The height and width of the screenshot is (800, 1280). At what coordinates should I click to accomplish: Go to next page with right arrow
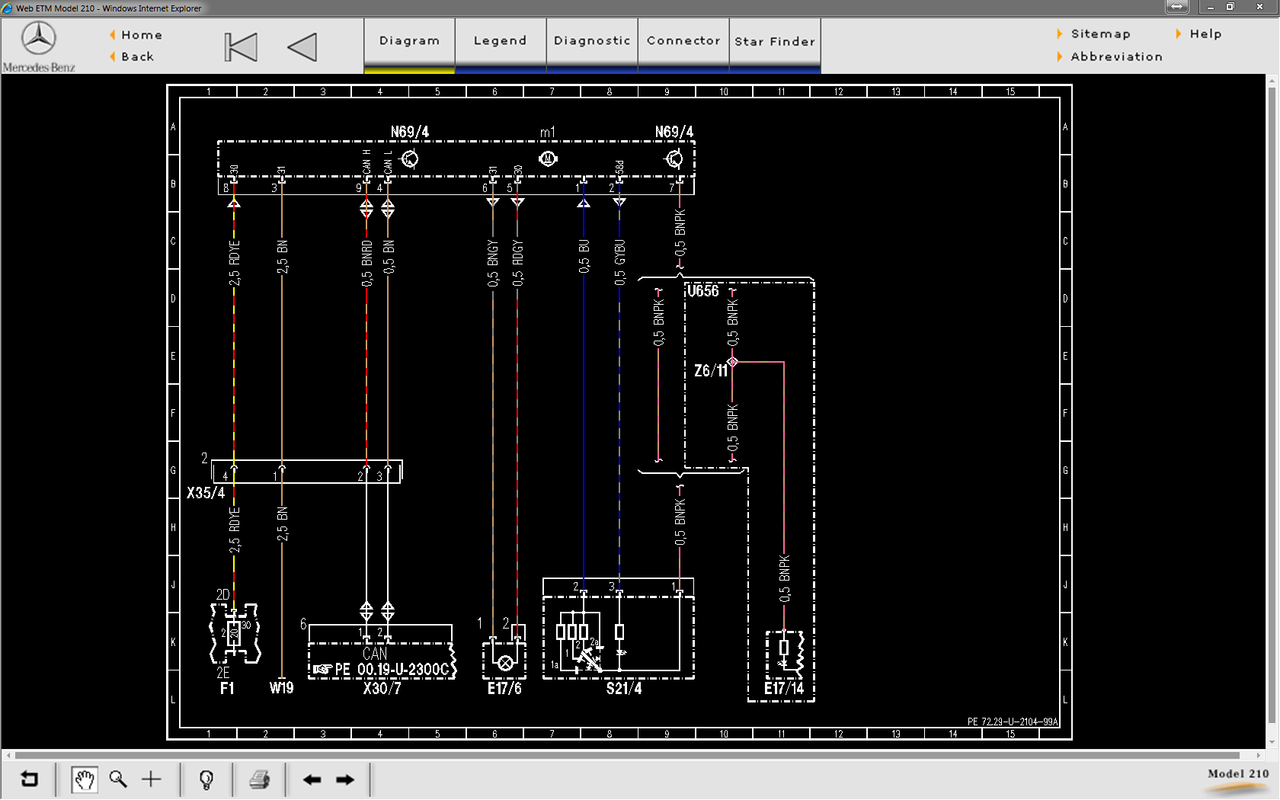pos(345,780)
